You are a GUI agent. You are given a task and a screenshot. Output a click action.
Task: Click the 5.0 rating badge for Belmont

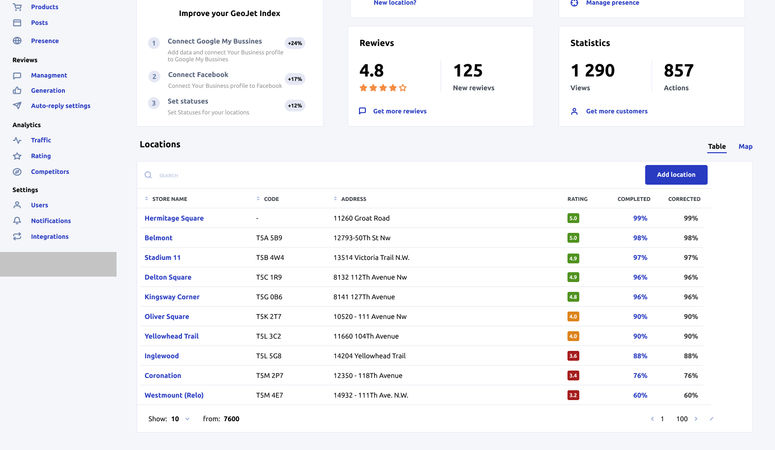(573, 238)
